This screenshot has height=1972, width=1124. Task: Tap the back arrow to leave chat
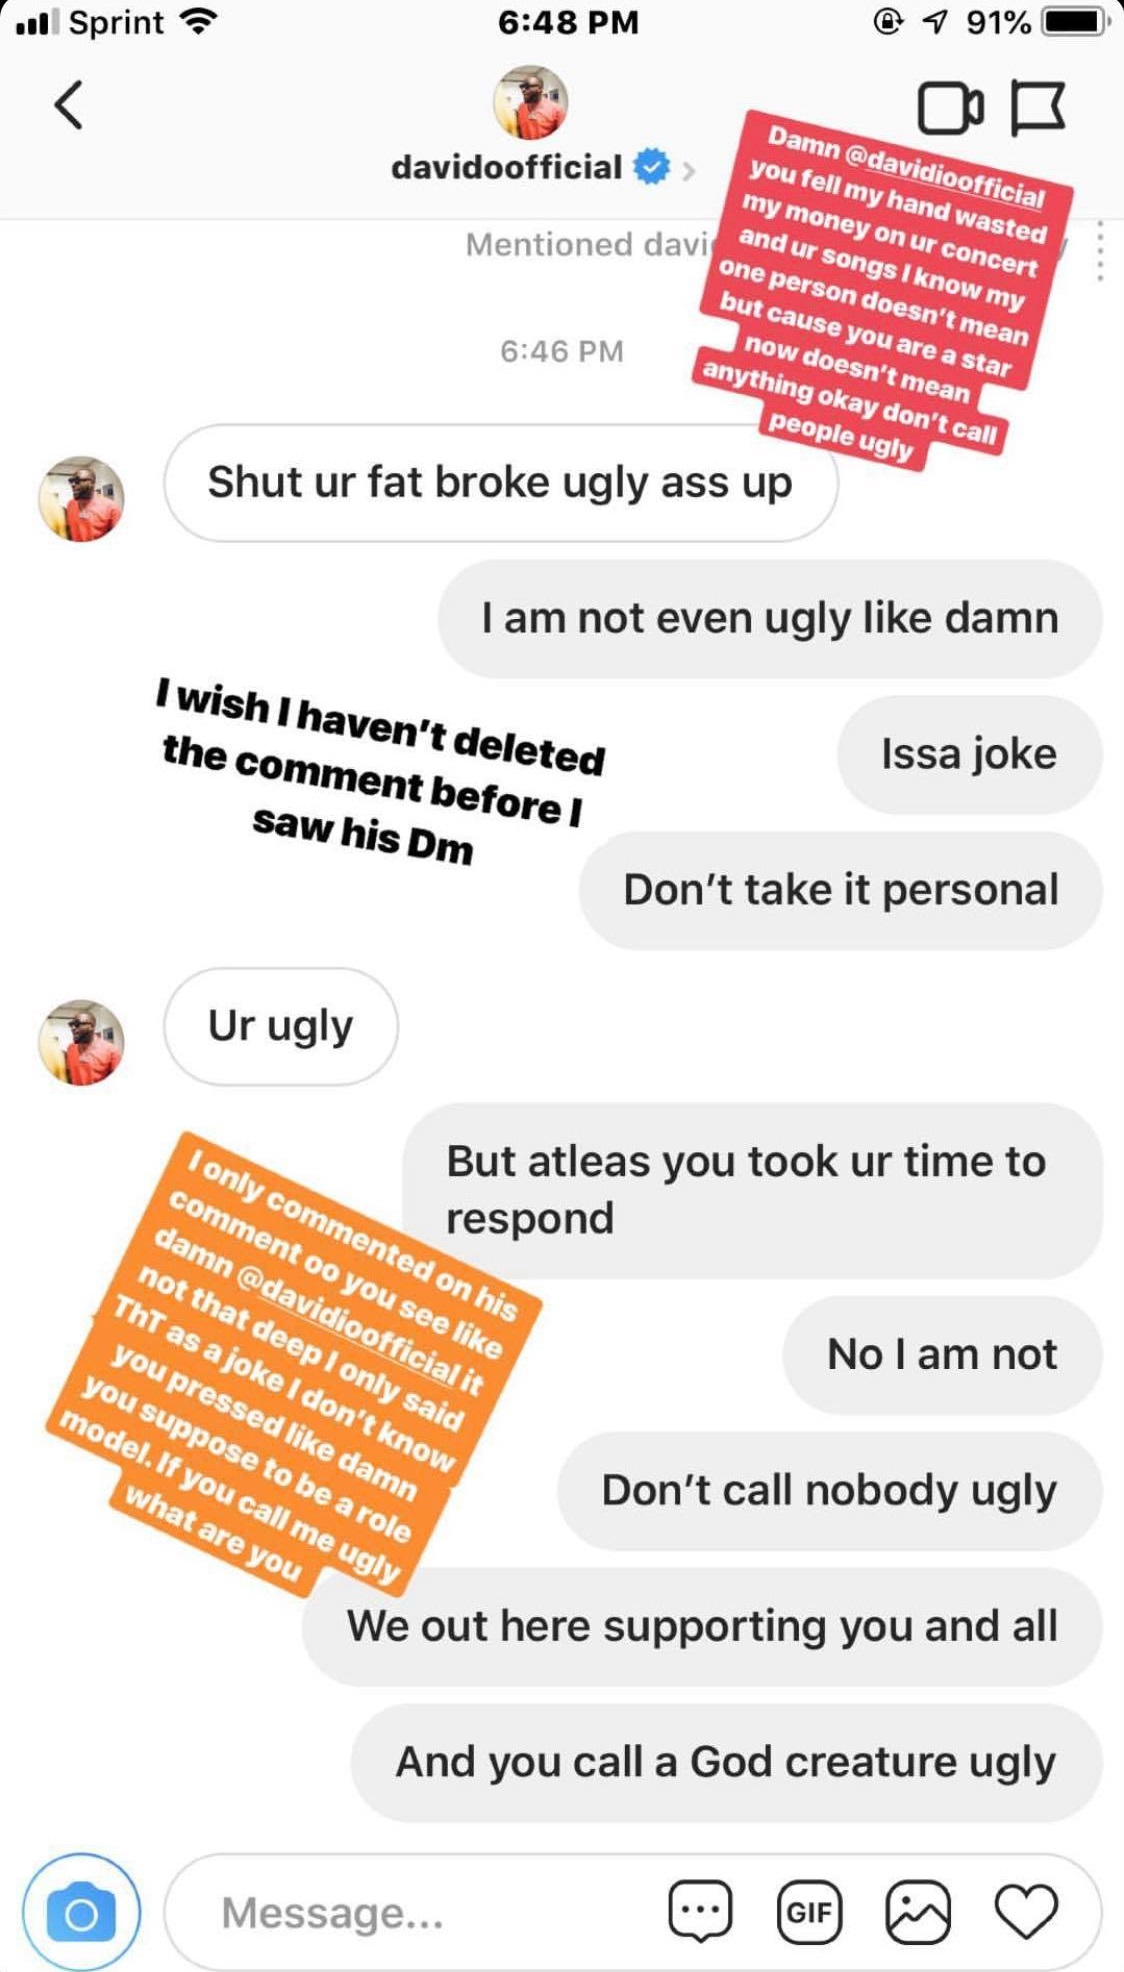(68, 105)
